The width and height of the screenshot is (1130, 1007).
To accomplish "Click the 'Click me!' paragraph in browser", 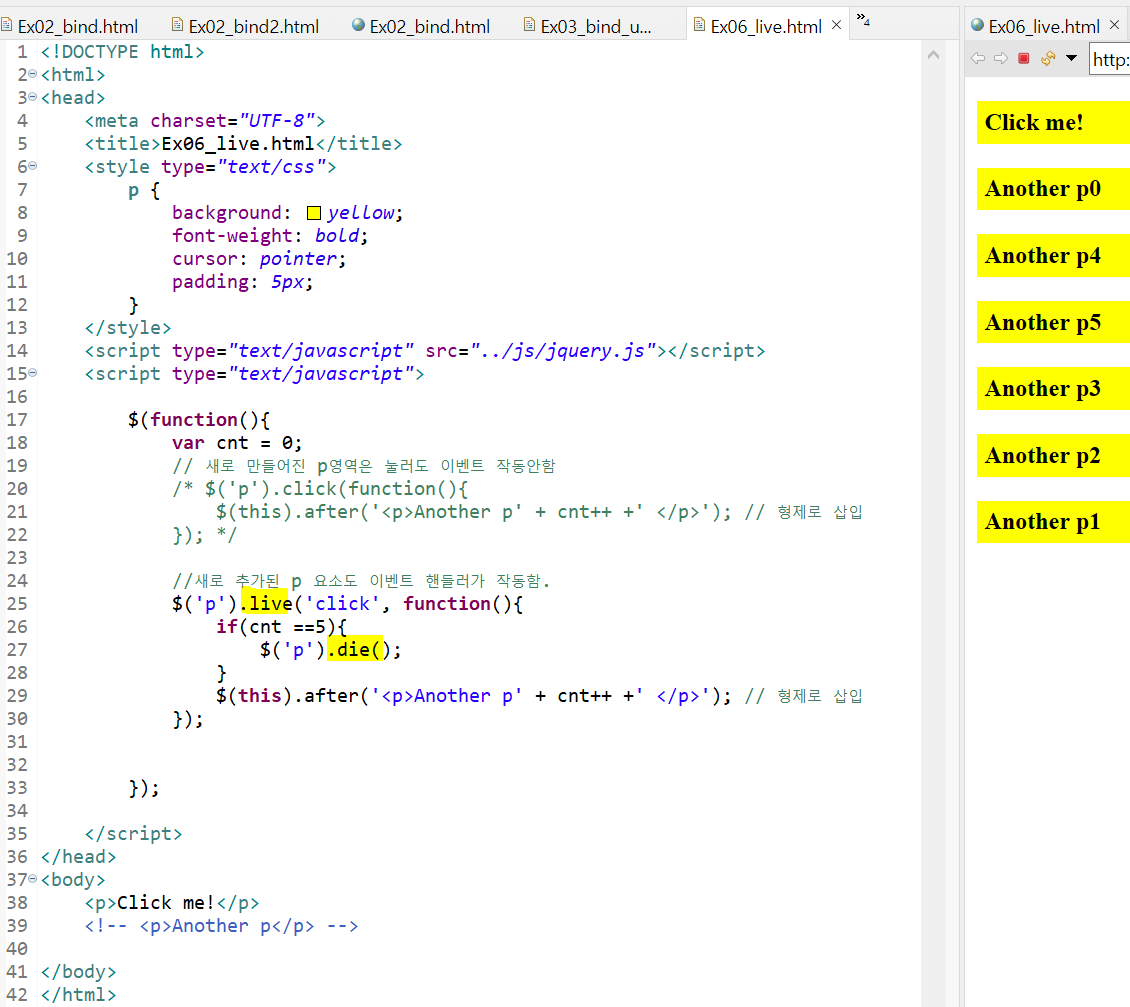I will 1053,123.
